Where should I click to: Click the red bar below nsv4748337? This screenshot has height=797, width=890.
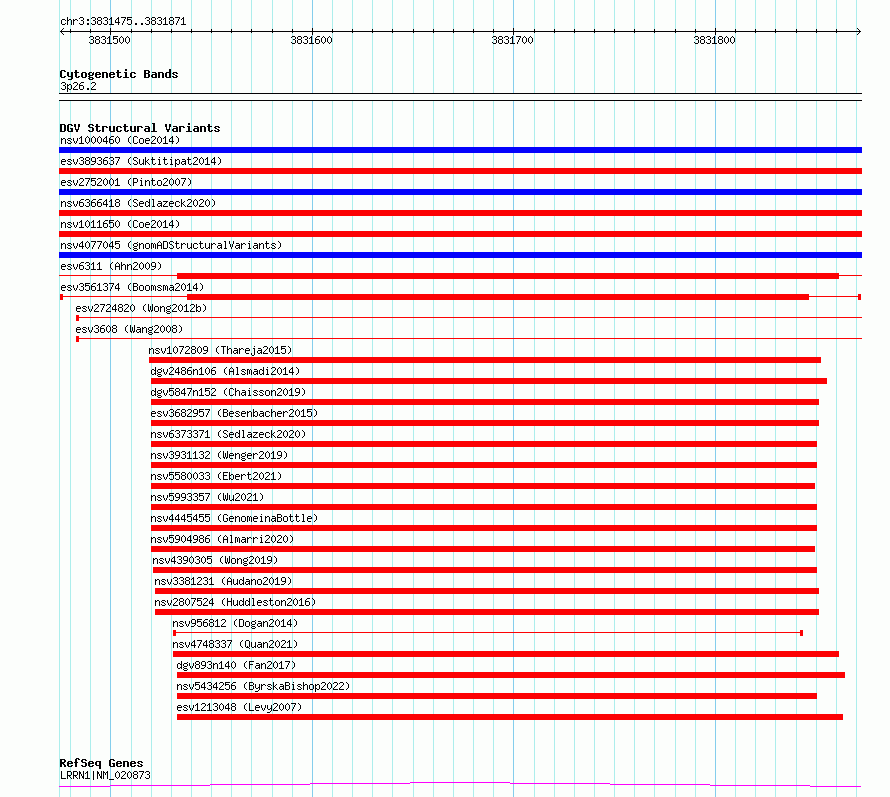pyautogui.click(x=506, y=654)
